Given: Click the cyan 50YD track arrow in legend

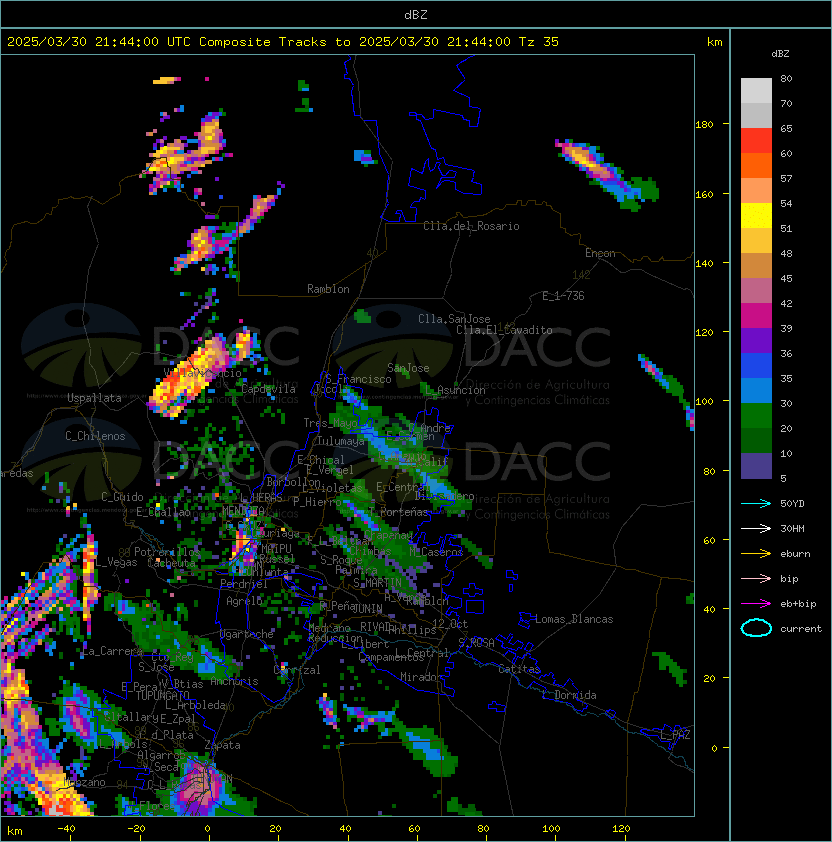Looking at the screenshot, I should pyautogui.click(x=756, y=503).
